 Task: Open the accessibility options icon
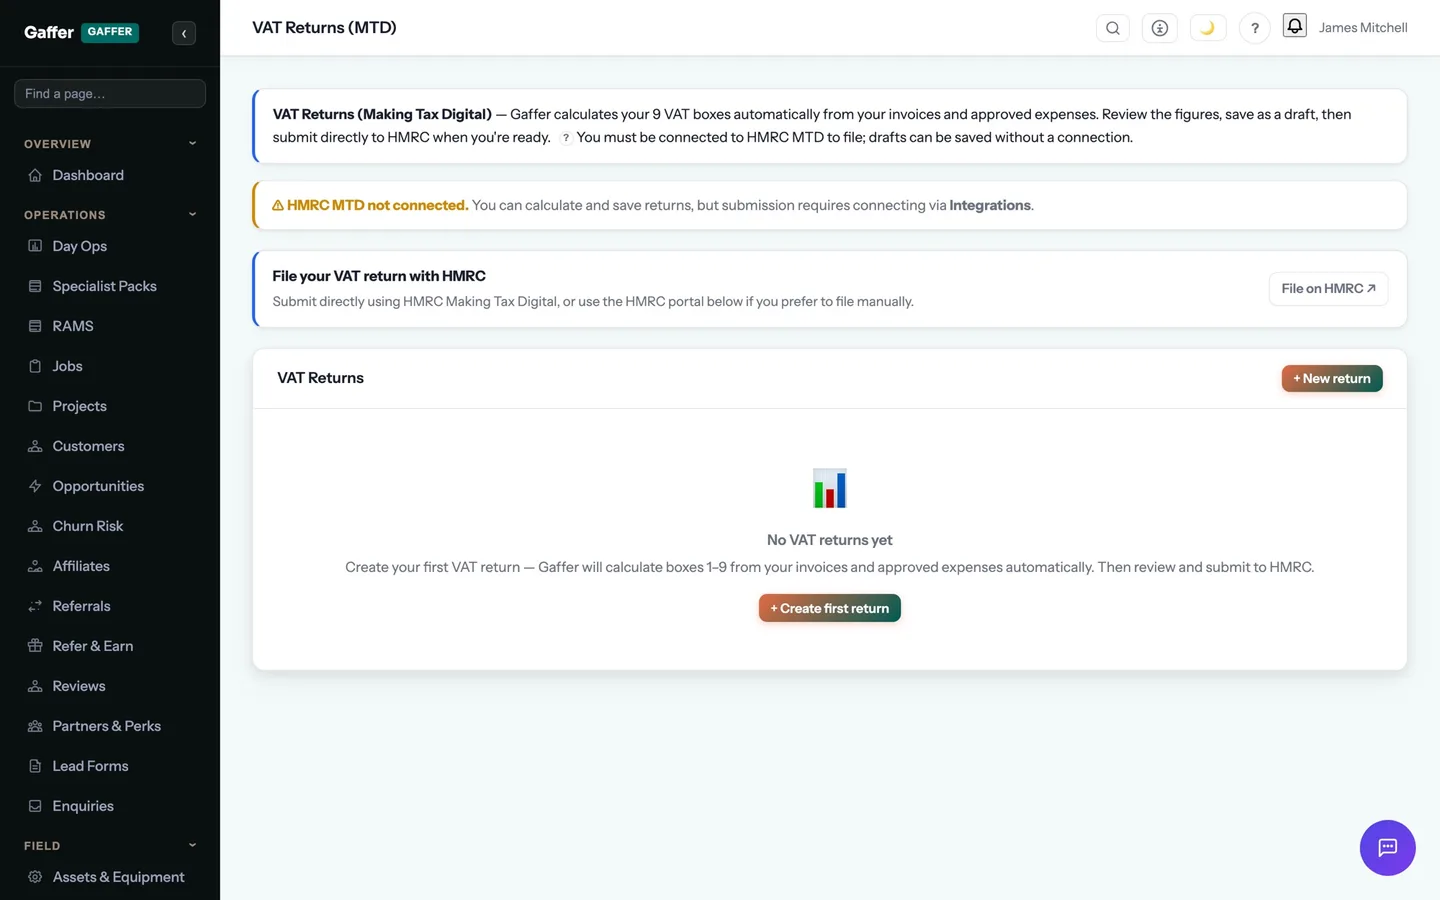coord(1160,28)
